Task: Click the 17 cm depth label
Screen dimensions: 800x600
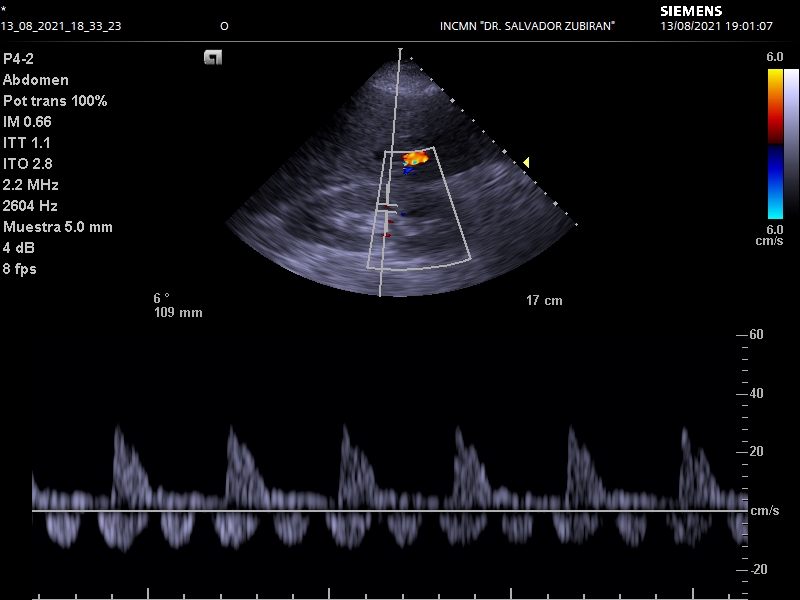Action: [x=543, y=299]
